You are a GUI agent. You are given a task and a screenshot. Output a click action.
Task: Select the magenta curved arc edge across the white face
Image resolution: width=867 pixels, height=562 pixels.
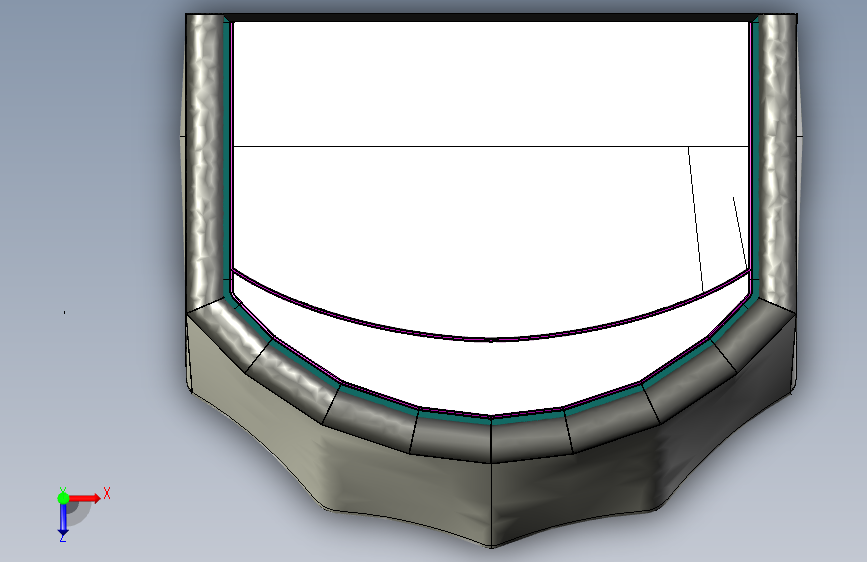pyautogui.click(x=490, y=339)
